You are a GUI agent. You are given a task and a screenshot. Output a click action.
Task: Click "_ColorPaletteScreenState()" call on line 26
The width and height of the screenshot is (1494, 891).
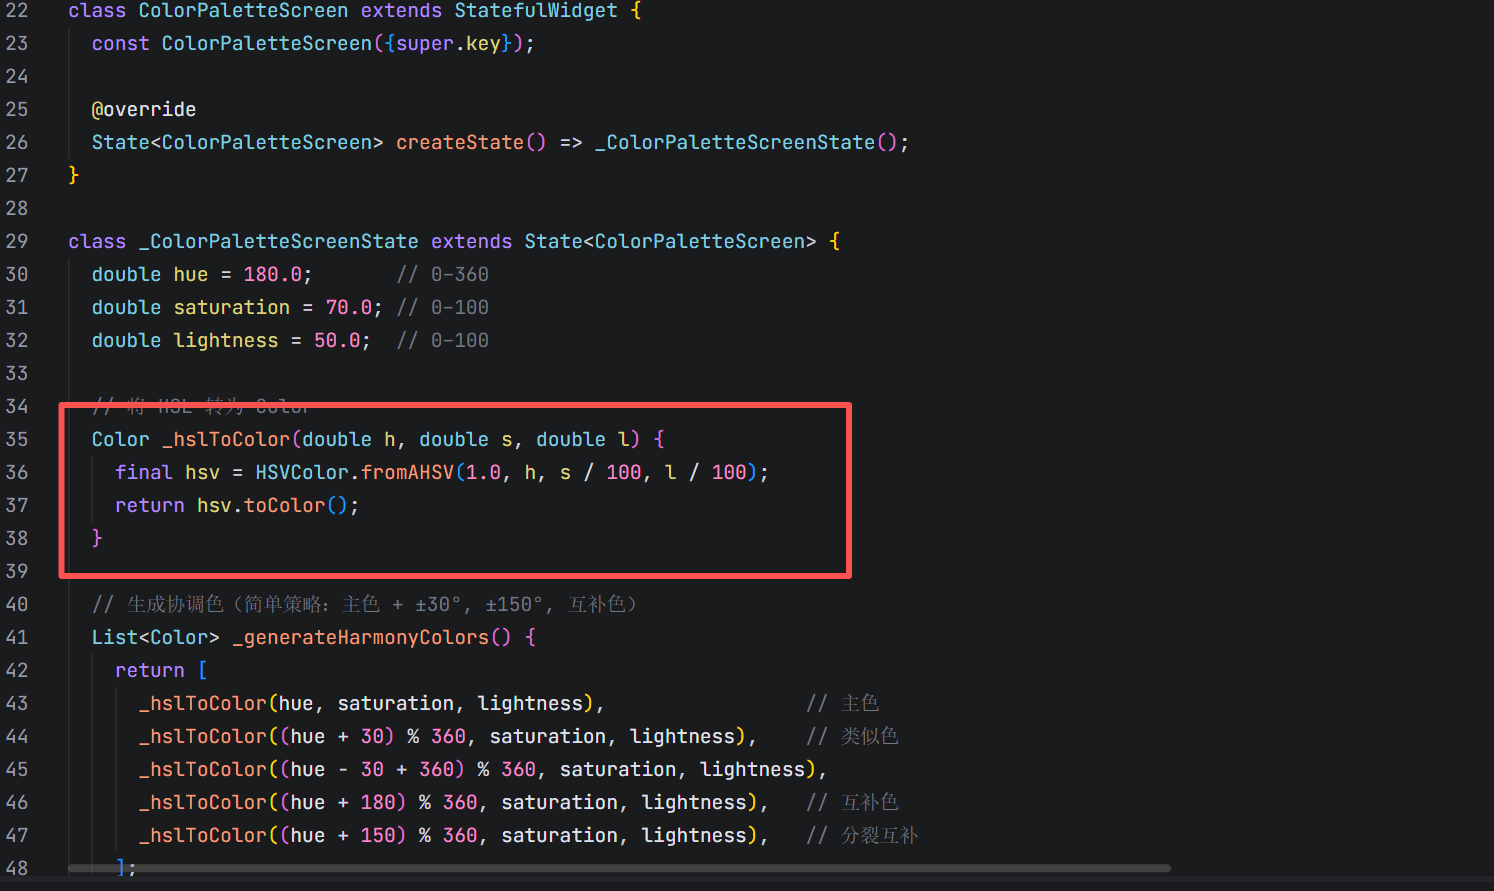[x=747, y=142]
